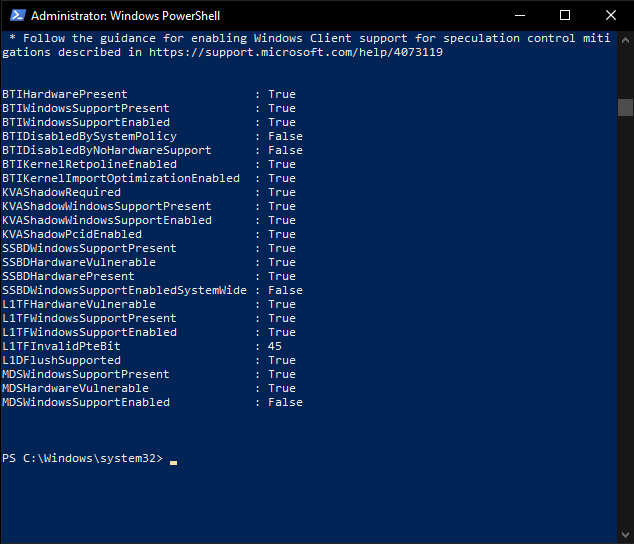Click the Administrator: Windows PowerShell title text
The width and height of the screenshot is (634, 544).
(125, 16)
